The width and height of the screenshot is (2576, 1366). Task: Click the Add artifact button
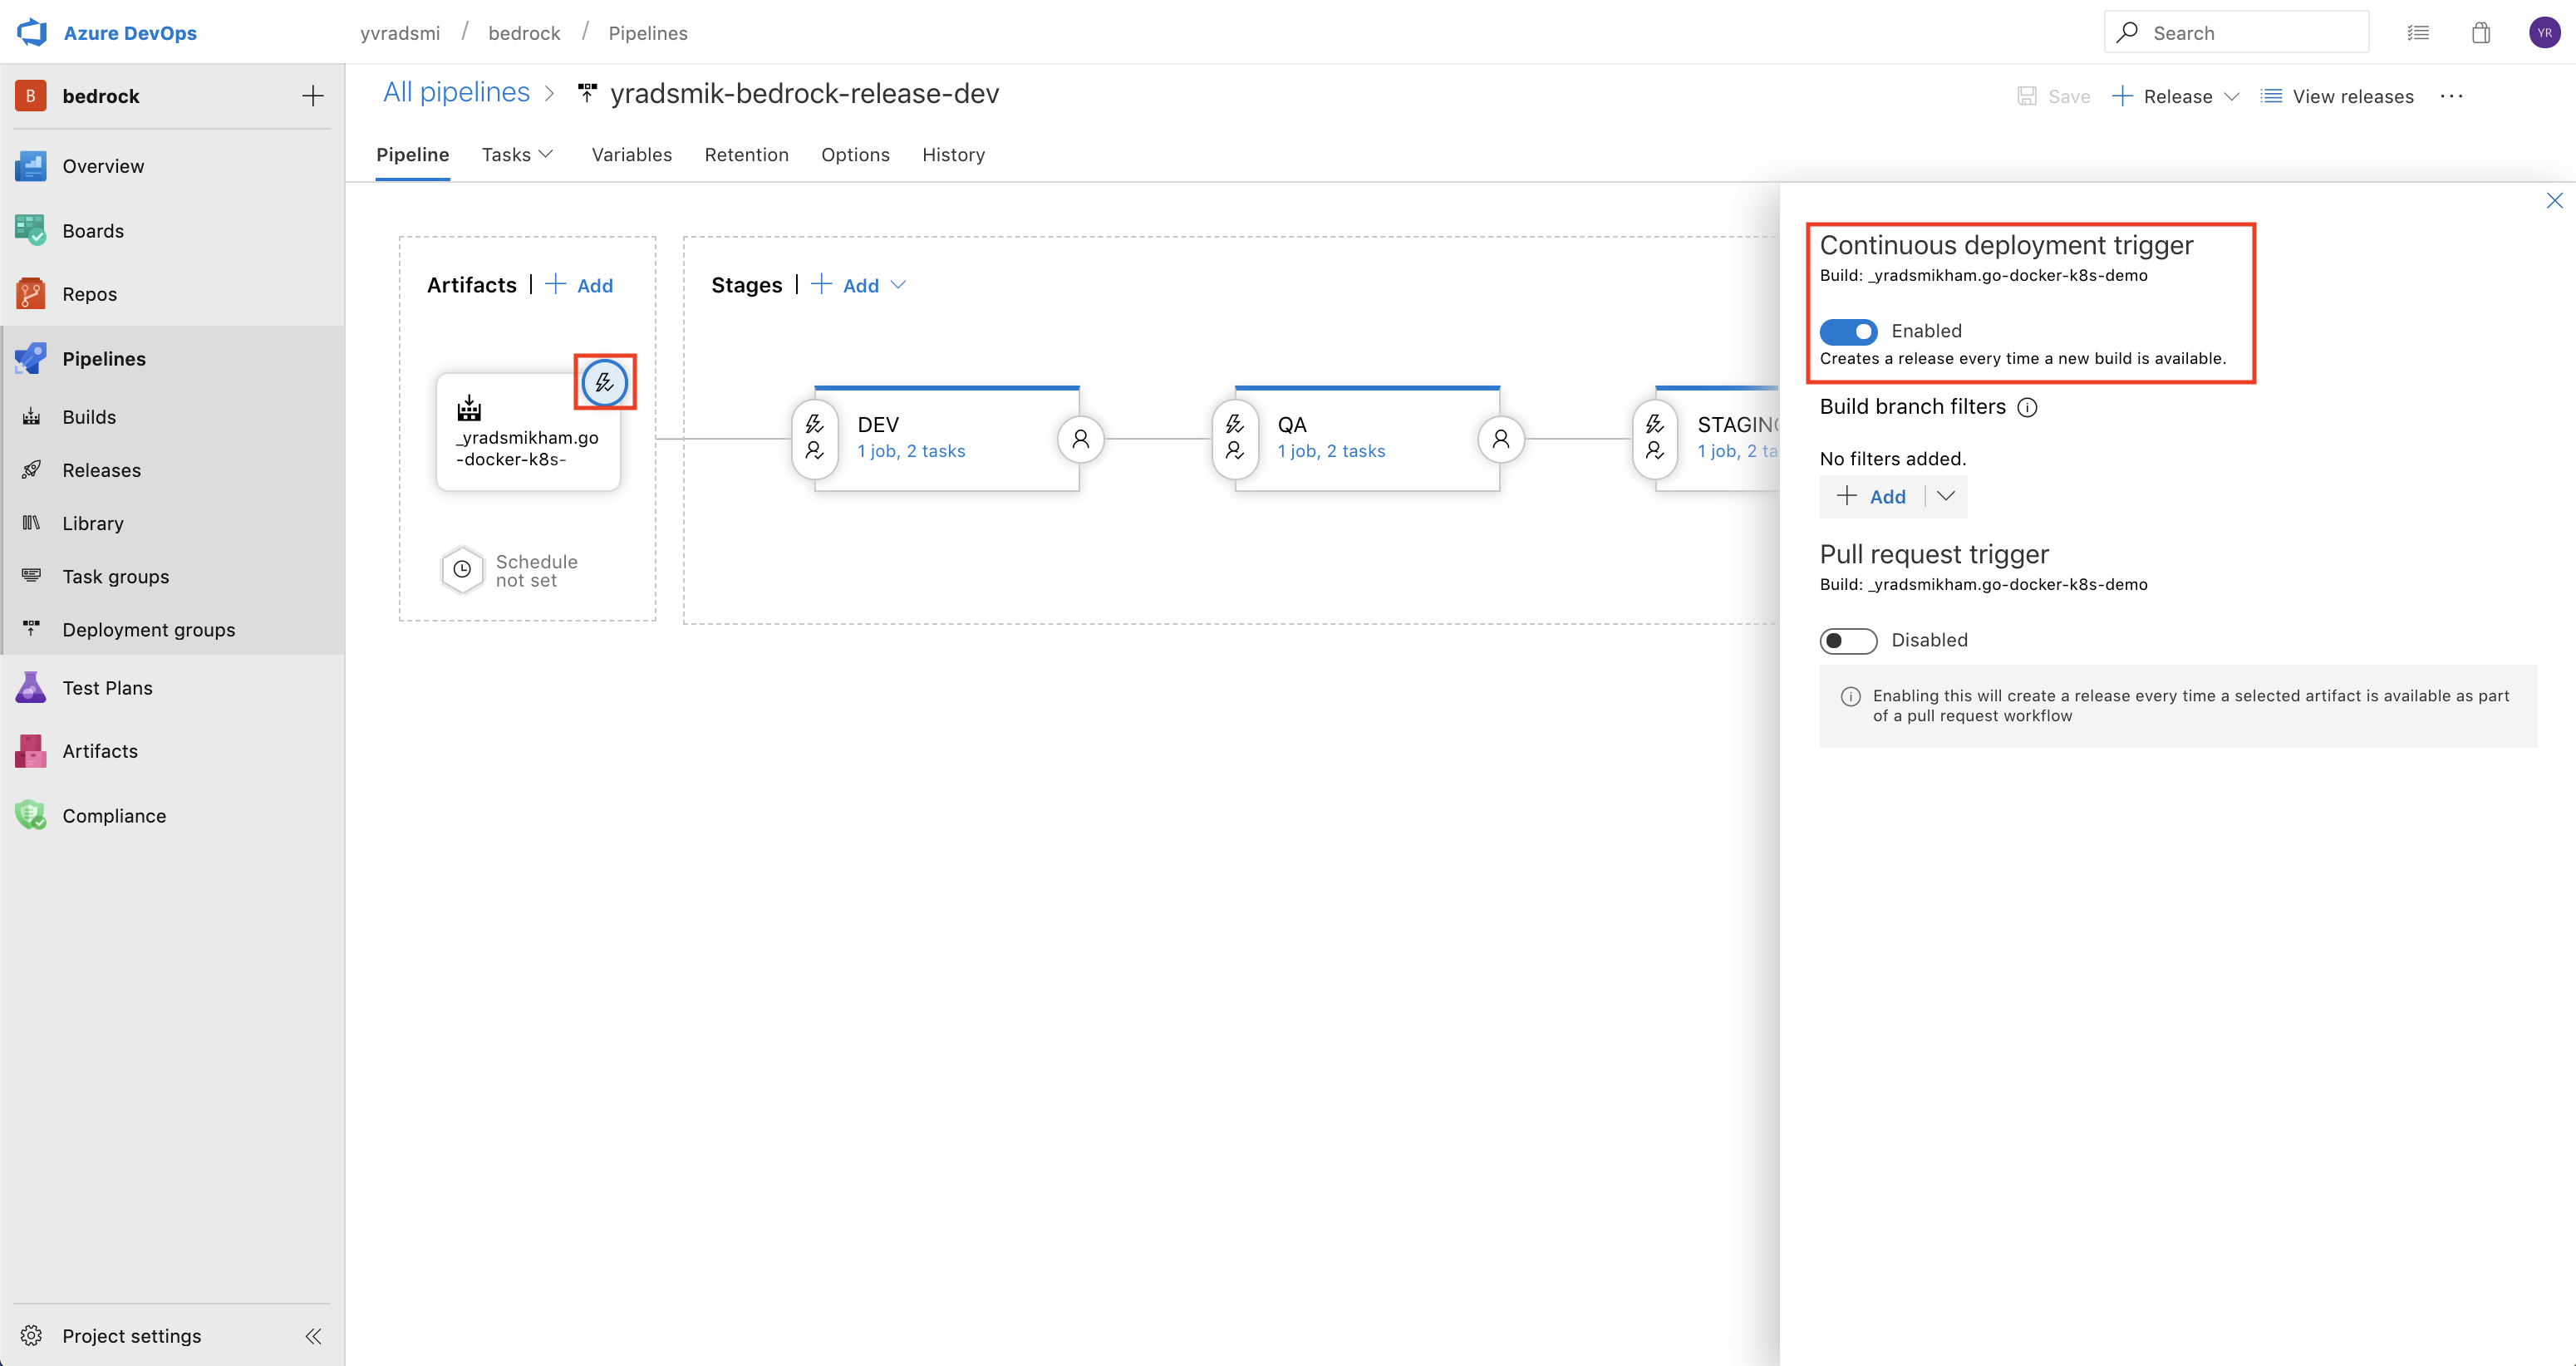click(578, 284)
